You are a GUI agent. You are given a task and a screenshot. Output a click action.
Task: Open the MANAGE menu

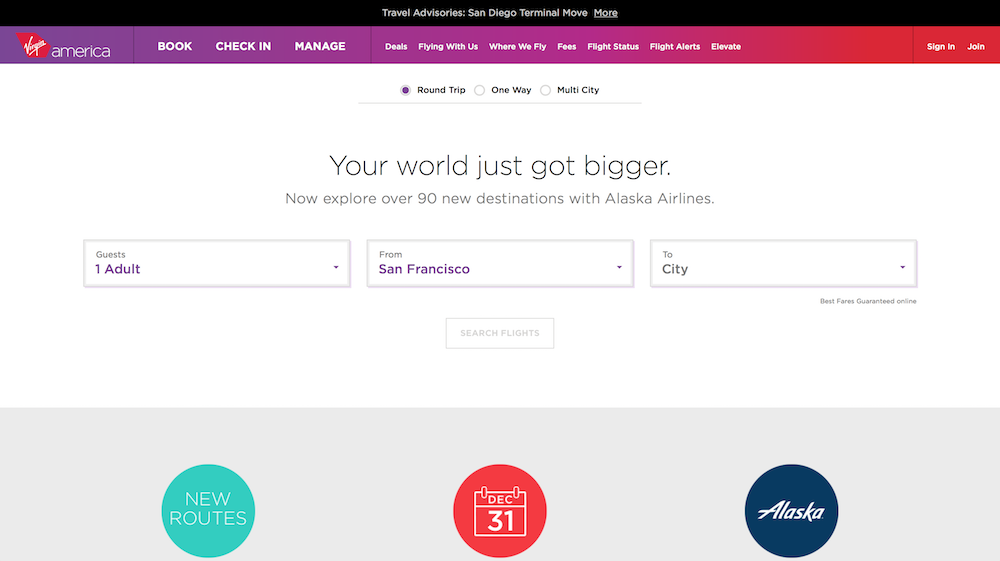click(320, 46)
